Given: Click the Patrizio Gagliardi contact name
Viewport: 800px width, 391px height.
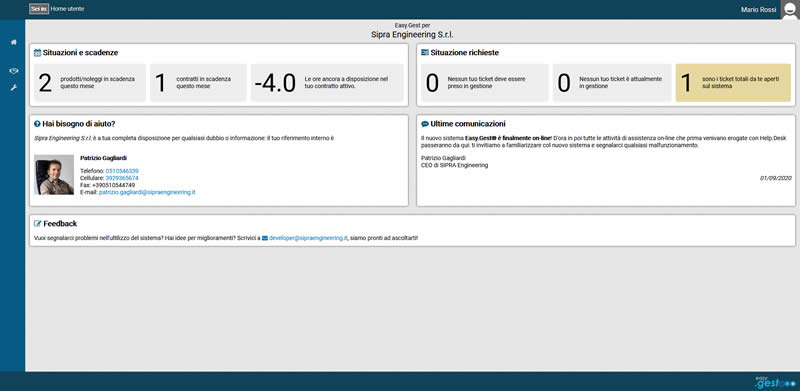Looking at the screenshot, I should (104, 158).
